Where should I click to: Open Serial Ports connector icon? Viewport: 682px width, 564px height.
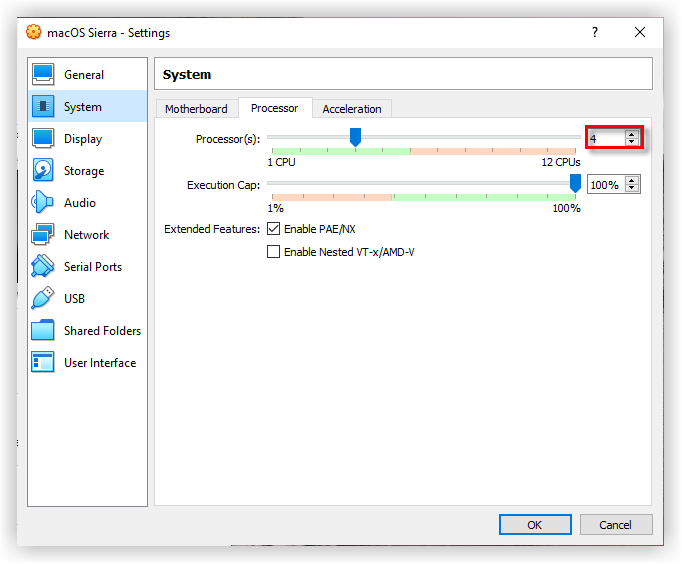coord(43,267)
